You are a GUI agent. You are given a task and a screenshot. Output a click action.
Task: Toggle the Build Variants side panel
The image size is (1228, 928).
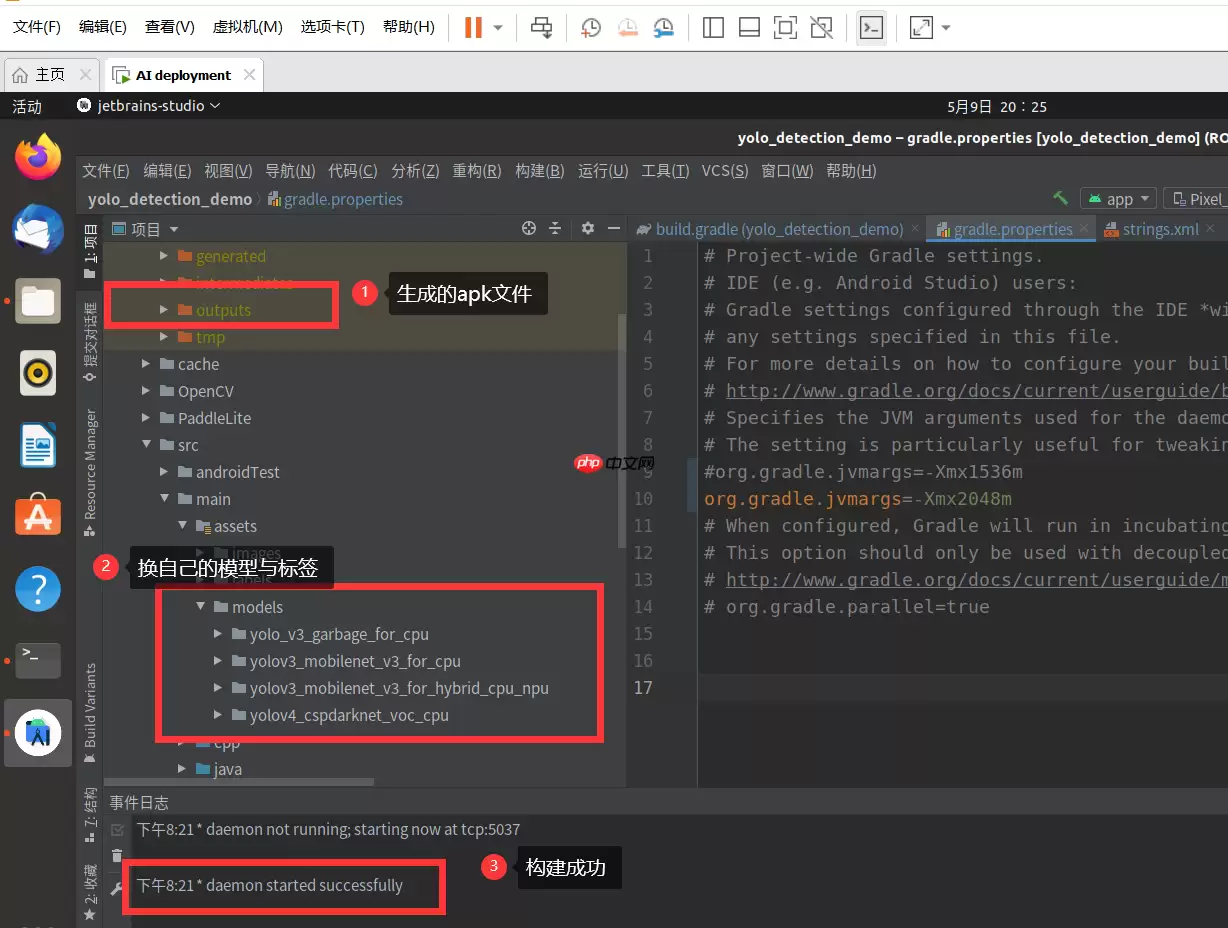click(90, 706)
